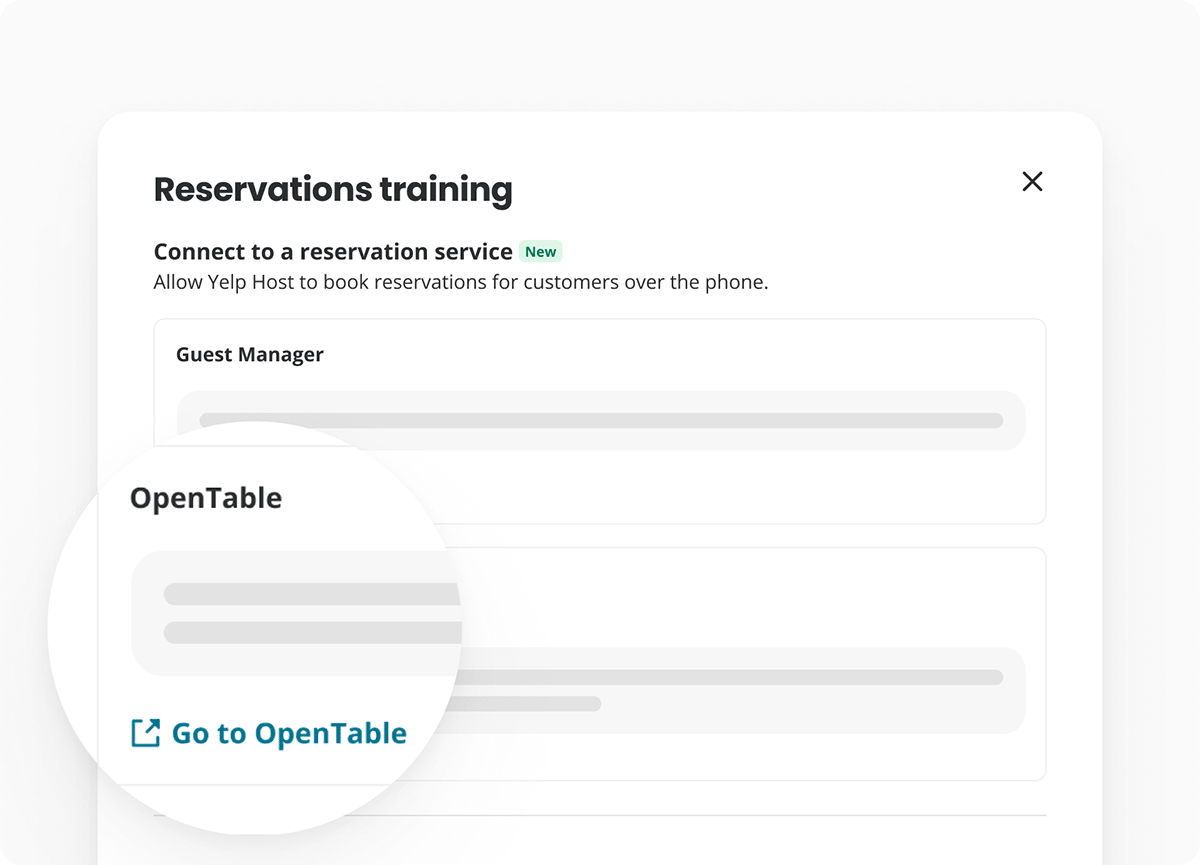Click the Guest Manager placeholder text bar

pos(601,420)
